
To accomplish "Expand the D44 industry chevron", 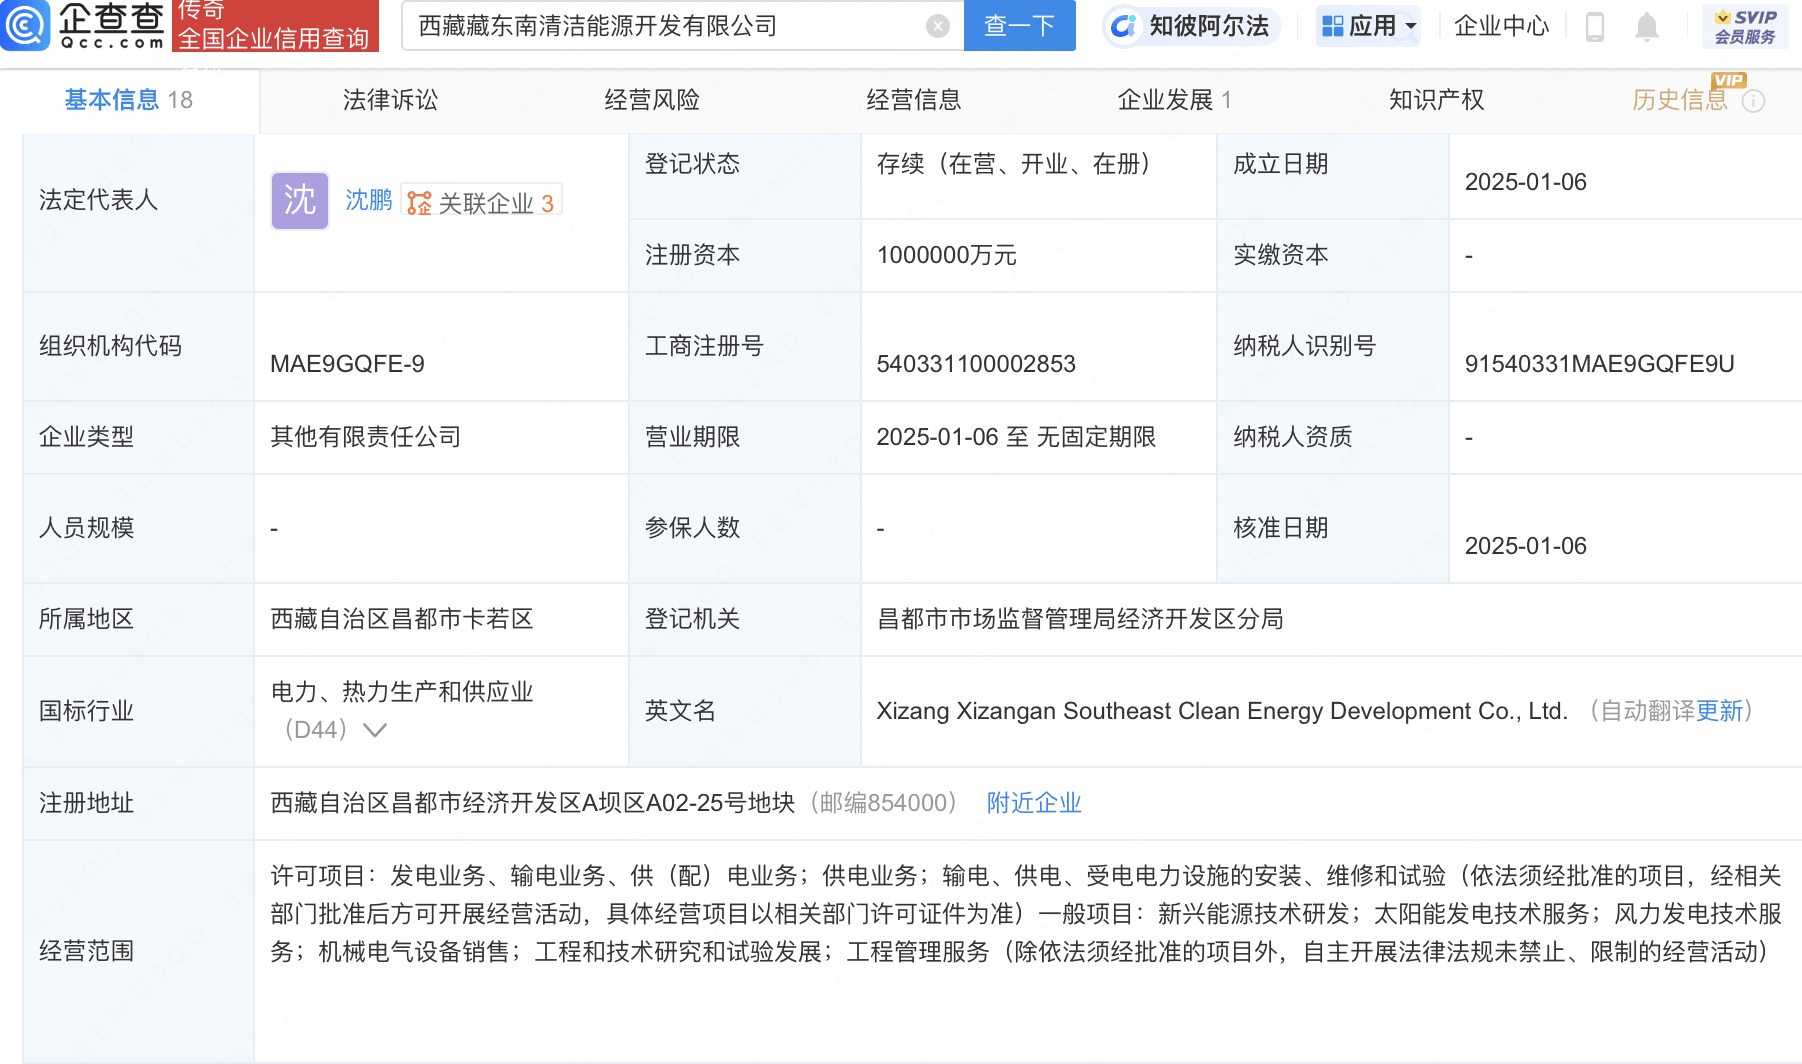I will click(x=375, y=730).
